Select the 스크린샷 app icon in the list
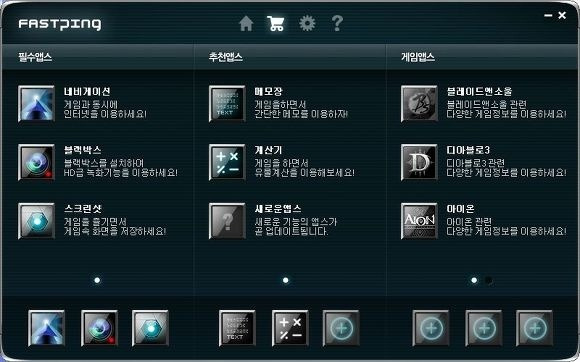The height and width of the screenshot is (362, 580). click(37, 221)
